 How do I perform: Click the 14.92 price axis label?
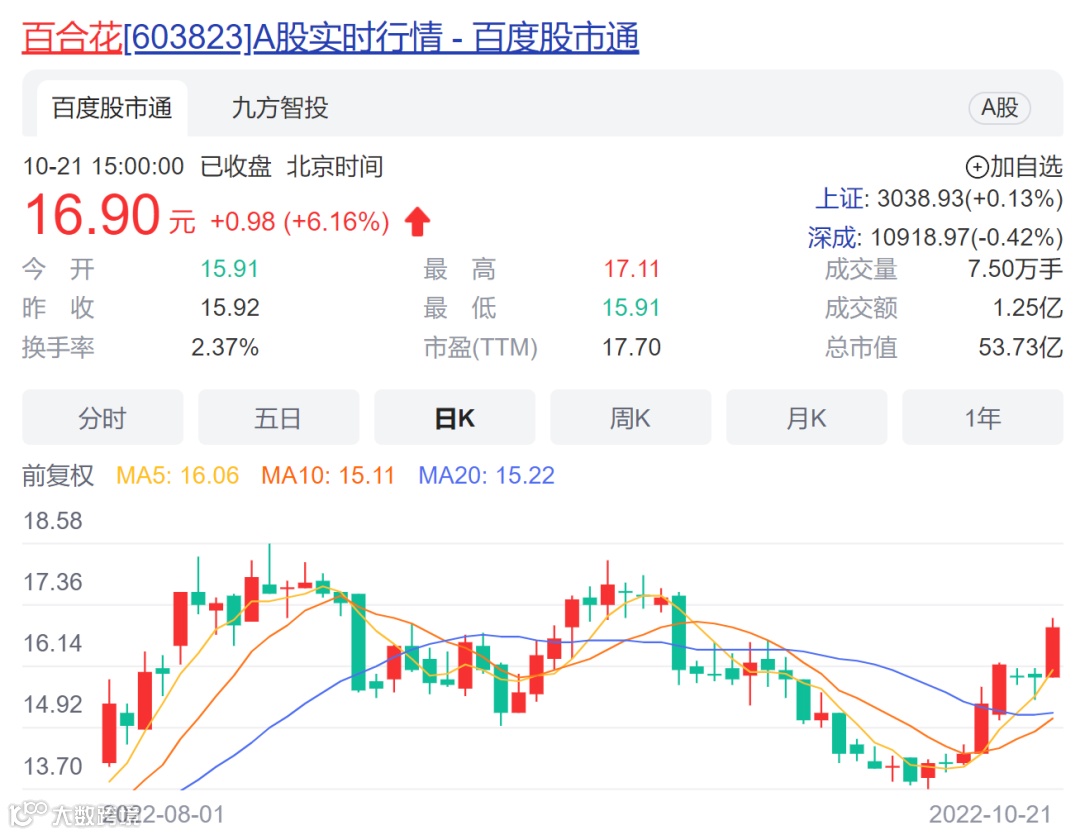tap(53, 705)
